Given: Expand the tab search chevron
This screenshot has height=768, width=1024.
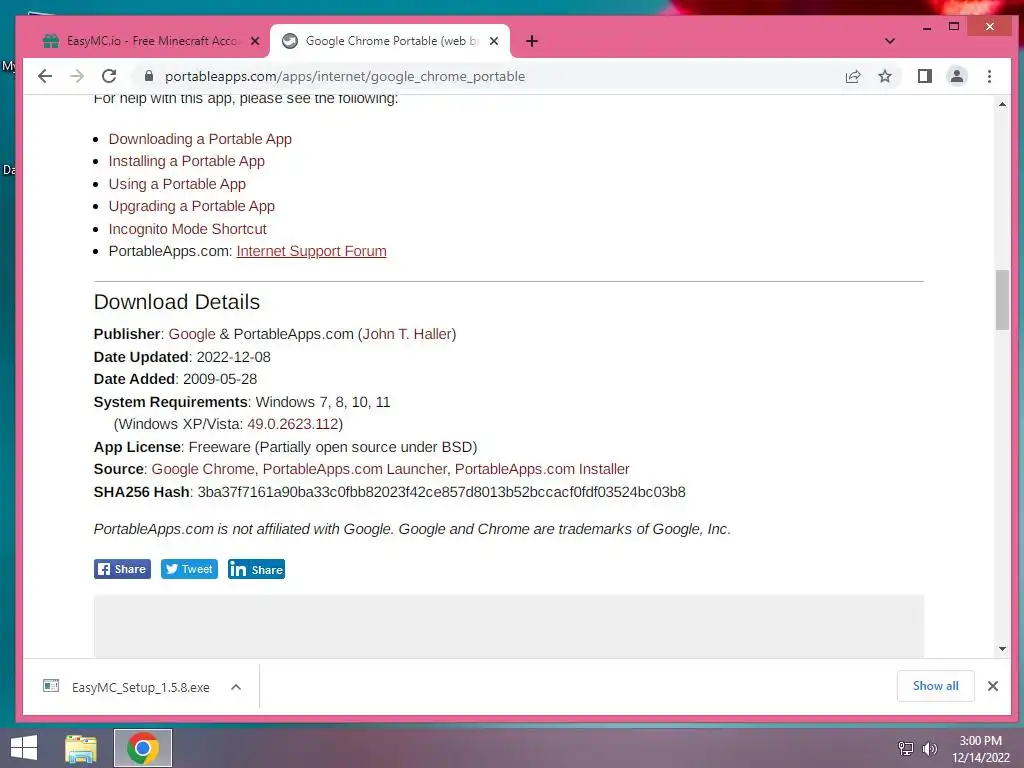Looking at the screenshot, I should [889, 41].
